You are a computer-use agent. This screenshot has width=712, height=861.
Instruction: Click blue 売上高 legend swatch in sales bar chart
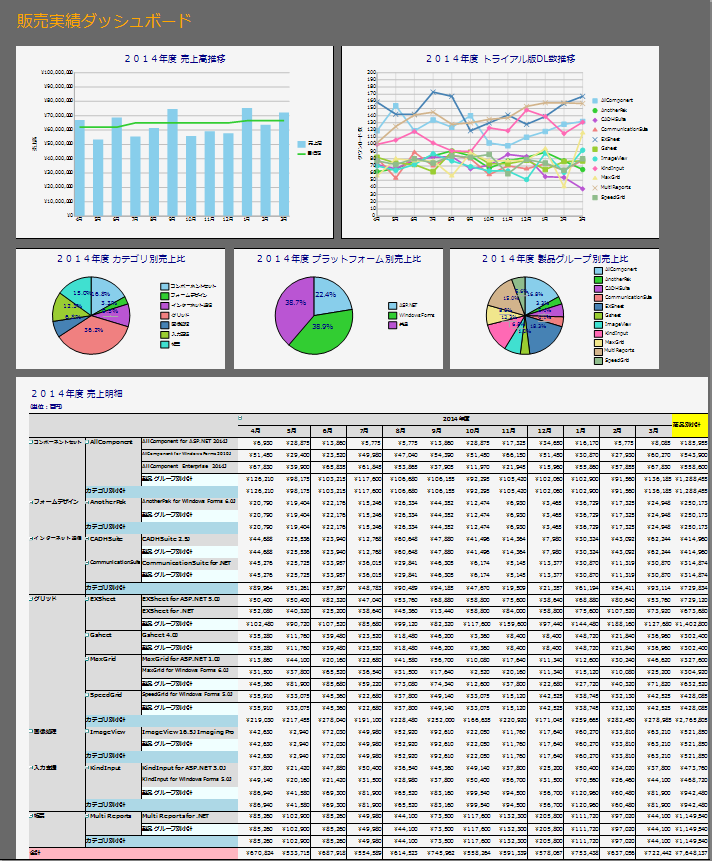pyautogui.click(x=301, y=144)
